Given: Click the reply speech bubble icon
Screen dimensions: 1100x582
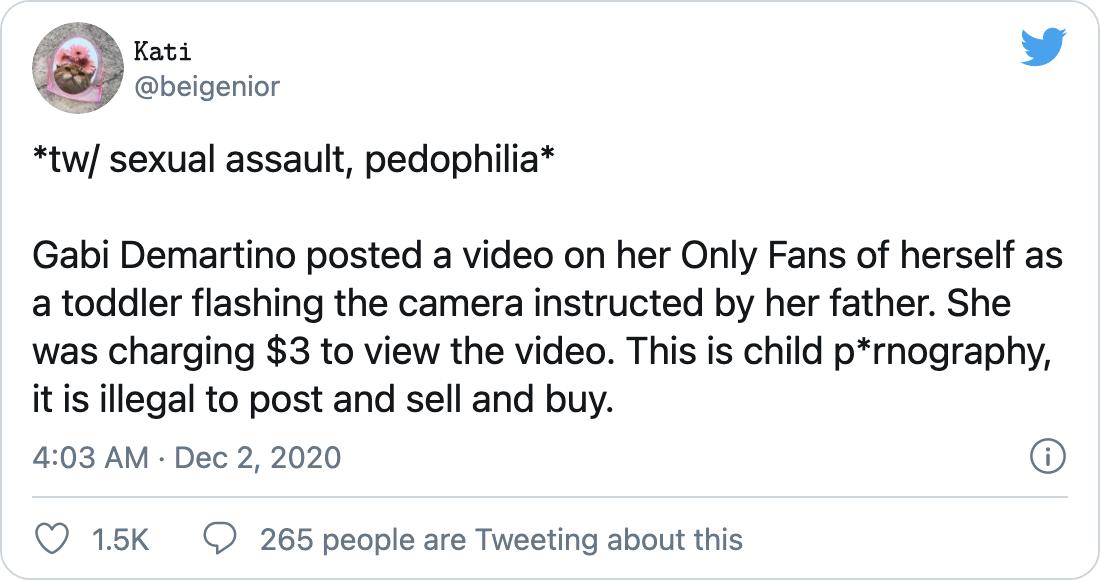Looking at the screenshot, I should (x=218, y=539).
